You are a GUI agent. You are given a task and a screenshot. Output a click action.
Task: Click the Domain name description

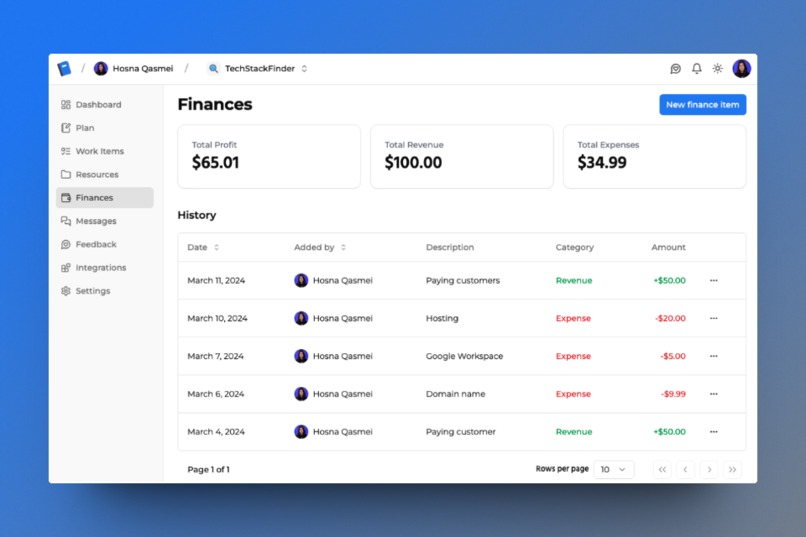click(x=455, y=394)
